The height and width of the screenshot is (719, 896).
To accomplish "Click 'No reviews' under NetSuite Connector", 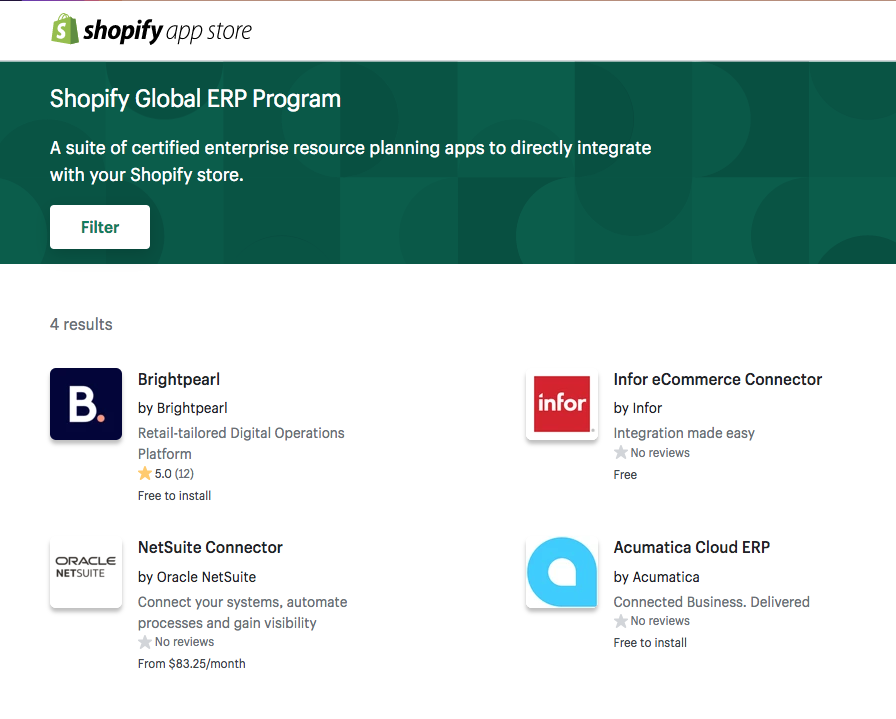I will tap(185, 642).
